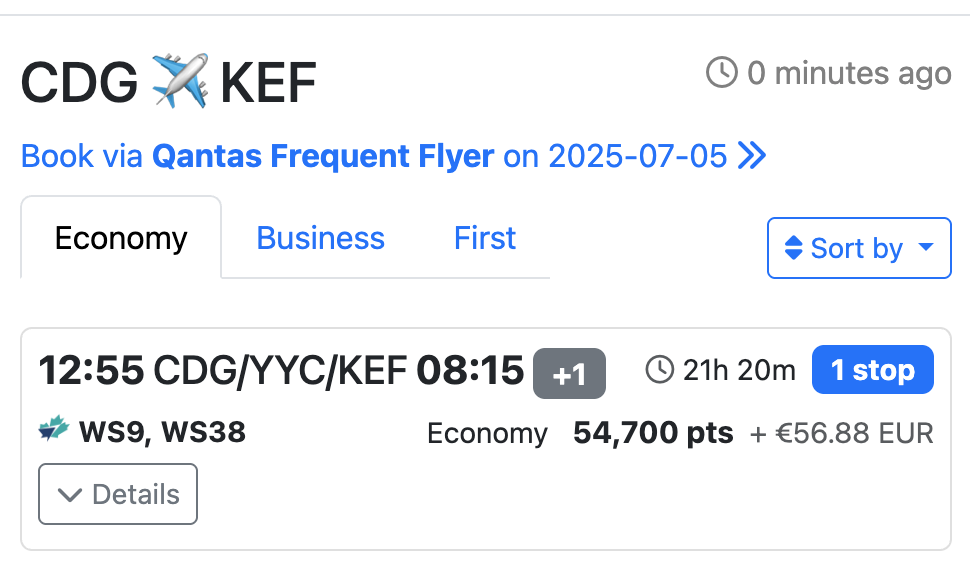Viewport: 970px width, 588px height.
Task: Click the chevron inside the Details button
Action: click(x=69, y=495)
